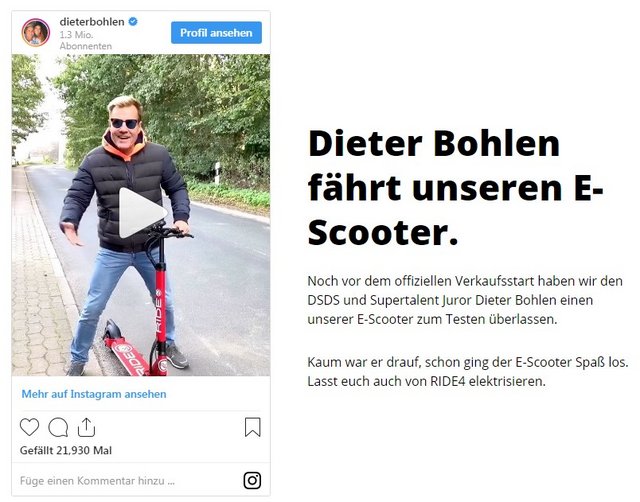Screen dimensions: 640x502
Task: Like the post with the heart icon
Action: click(x=29, y=427)
